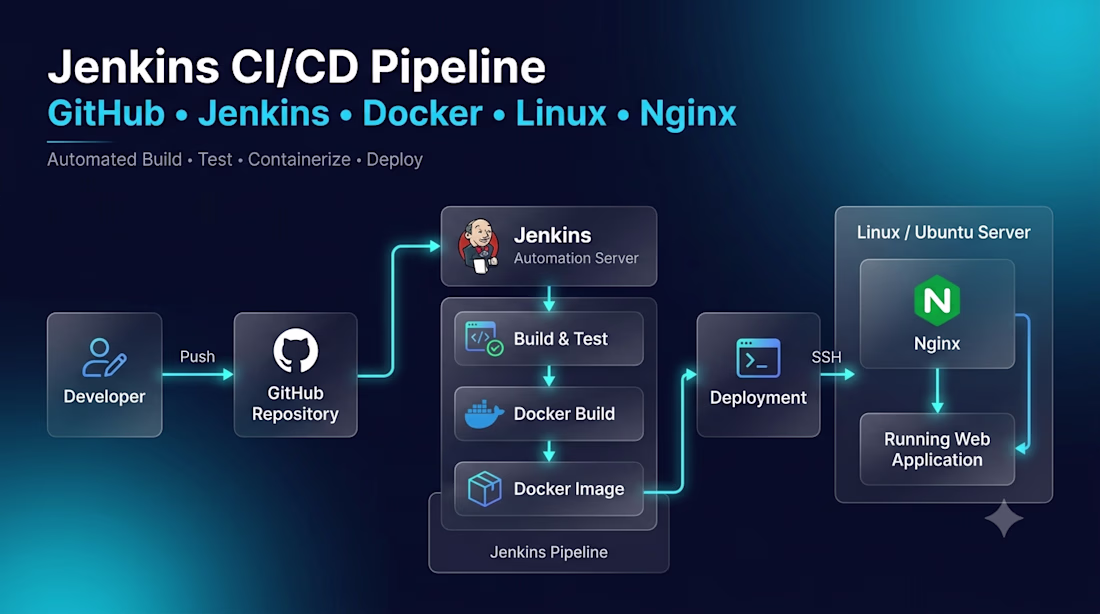Click the Docker whale icon

pyautogui.click(x=484, y=414)
